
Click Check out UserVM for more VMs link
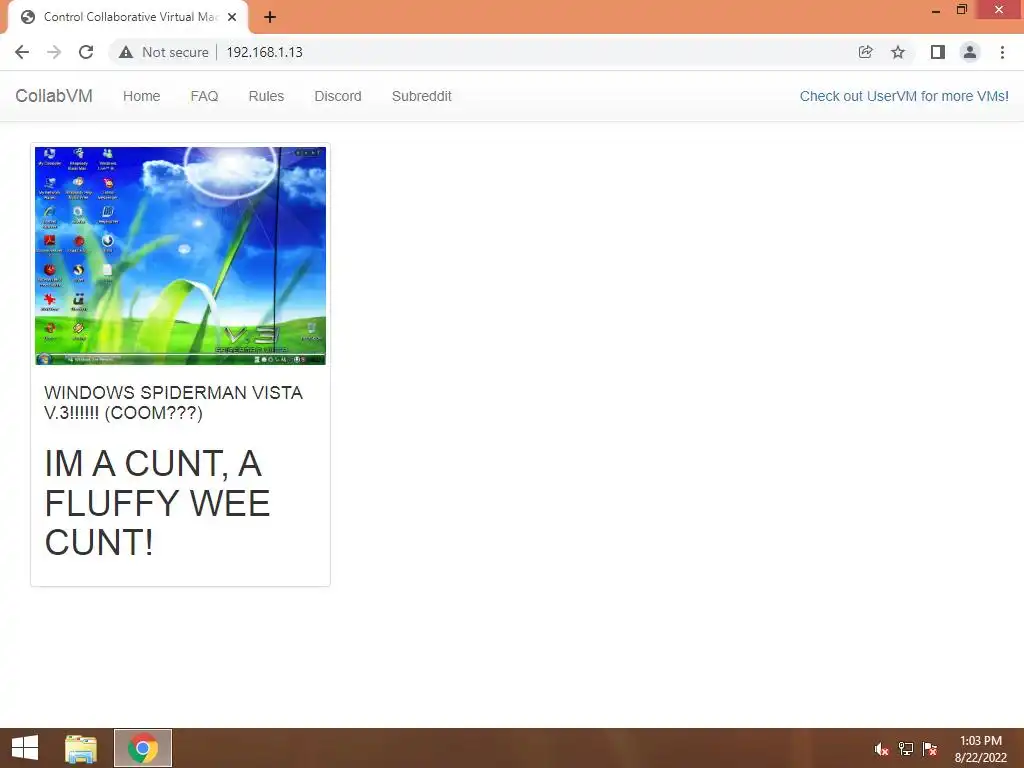pos(904,96)
